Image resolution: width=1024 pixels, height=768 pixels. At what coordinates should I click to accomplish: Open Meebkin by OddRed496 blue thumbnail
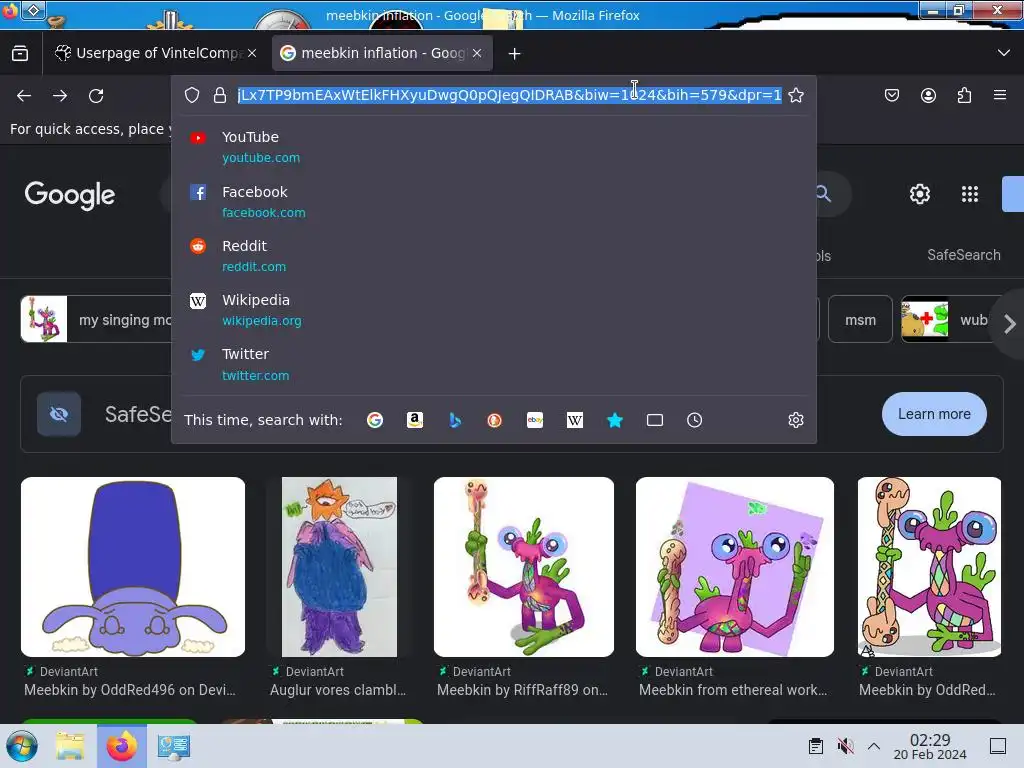133,567
